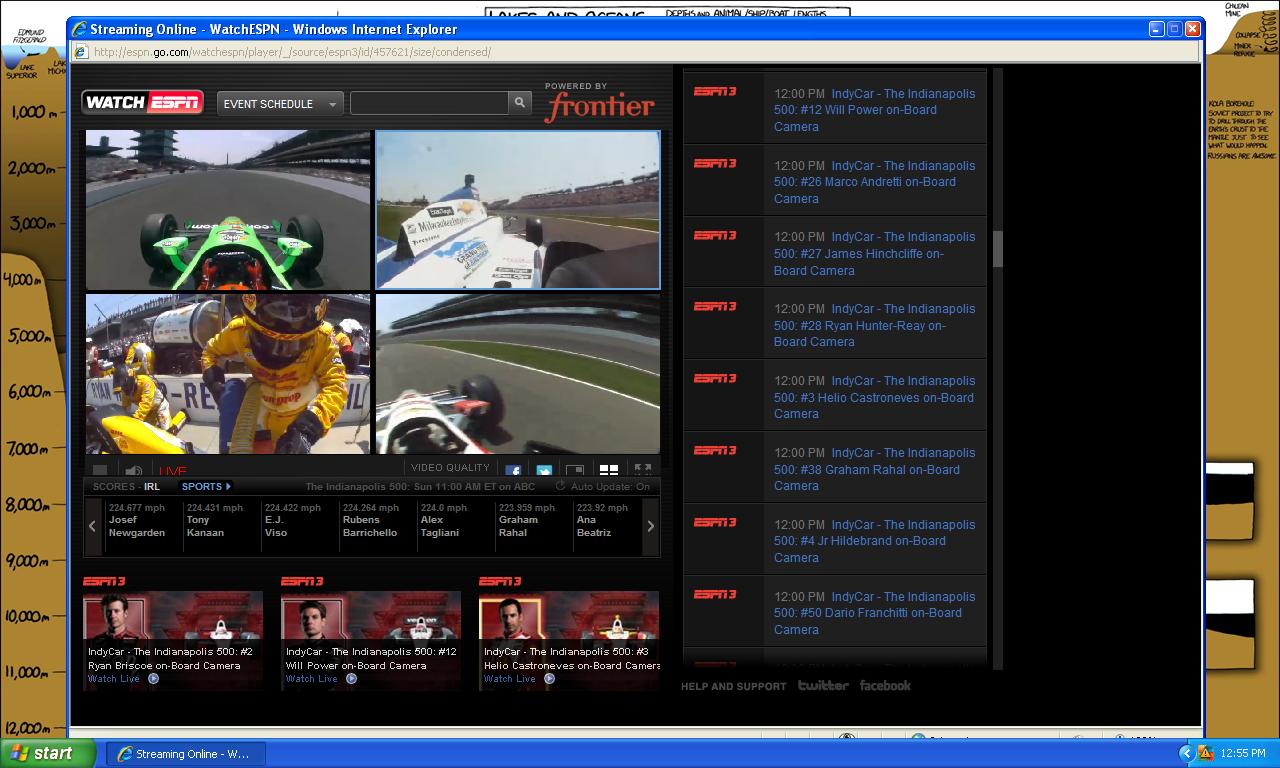Stop the video with the stop button
The image size is (1280, 768).
(100, 470)
